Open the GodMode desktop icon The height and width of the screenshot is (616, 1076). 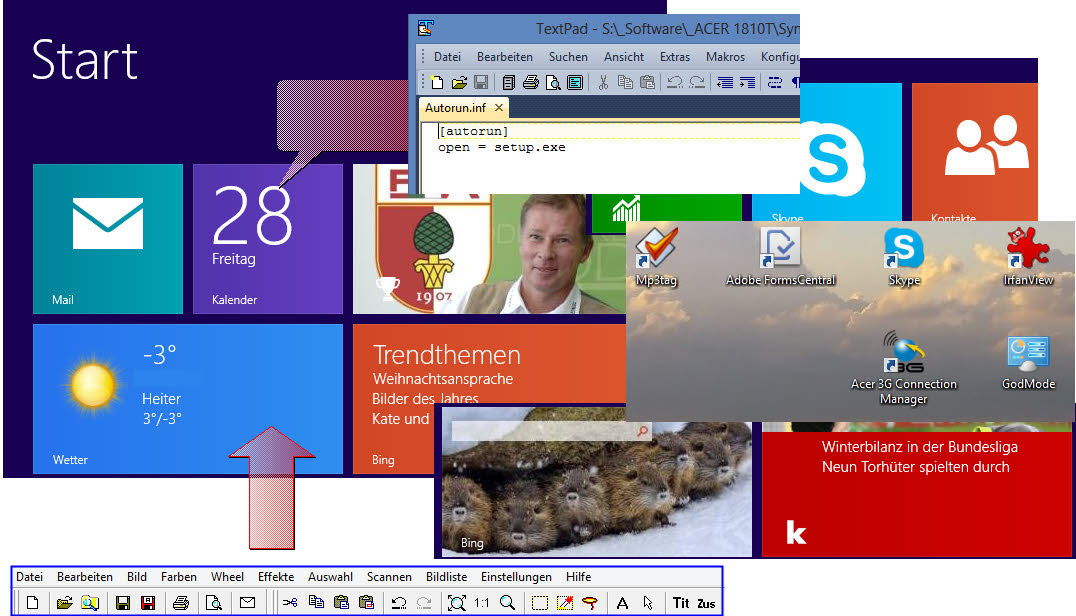(x=1028, y=362)
